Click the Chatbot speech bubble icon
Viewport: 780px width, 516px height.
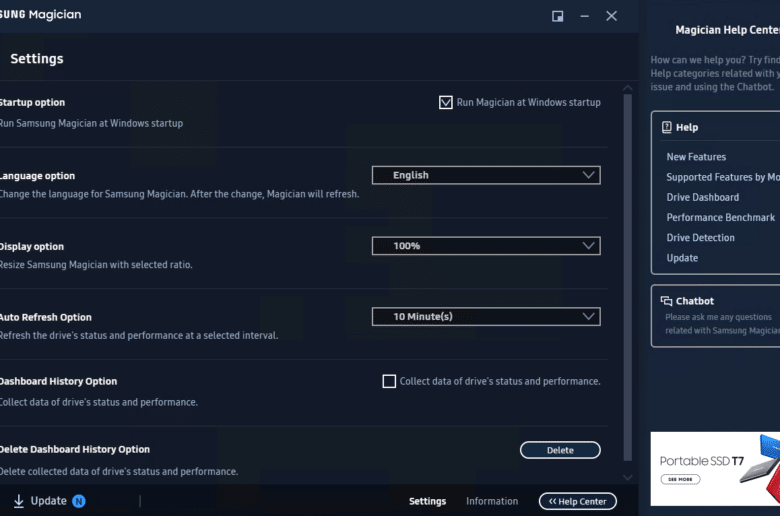666,301
